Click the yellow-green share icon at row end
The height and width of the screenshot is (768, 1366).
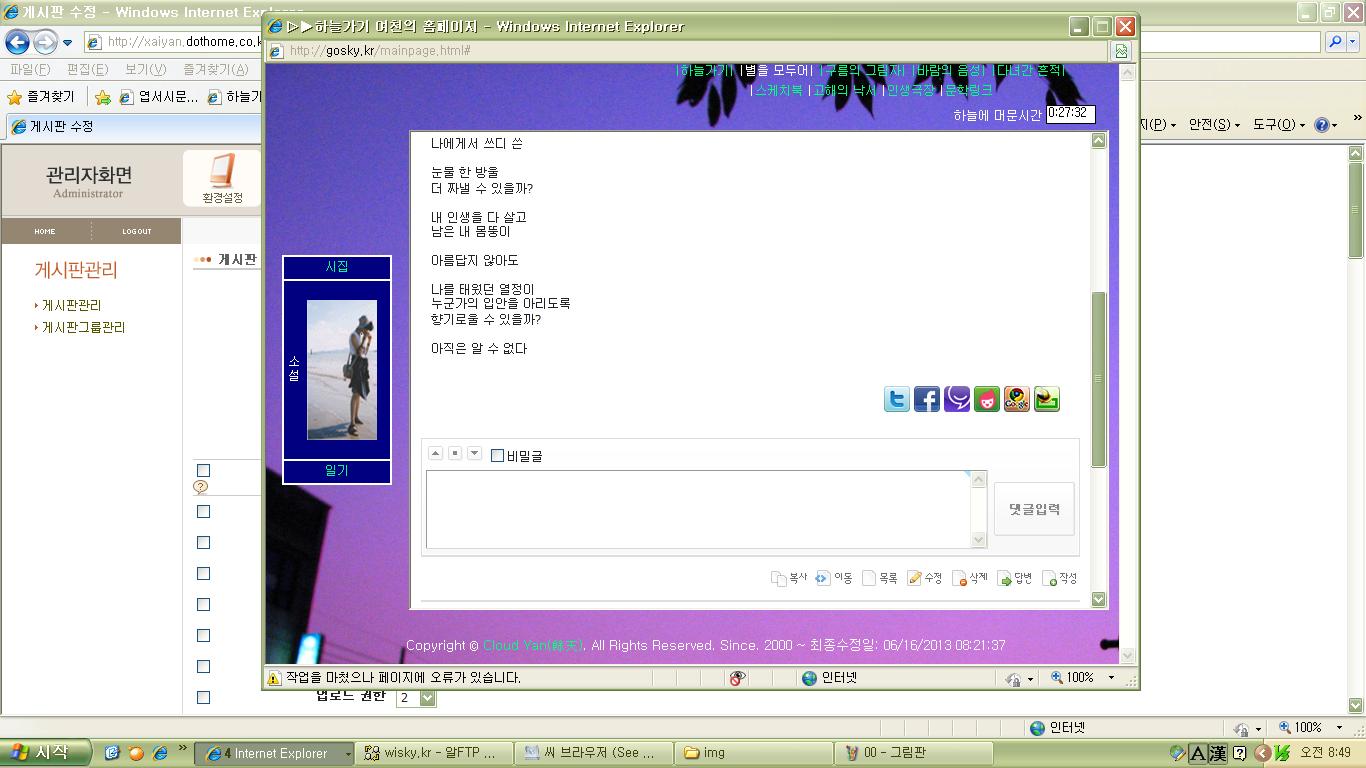pos(1047,400)
